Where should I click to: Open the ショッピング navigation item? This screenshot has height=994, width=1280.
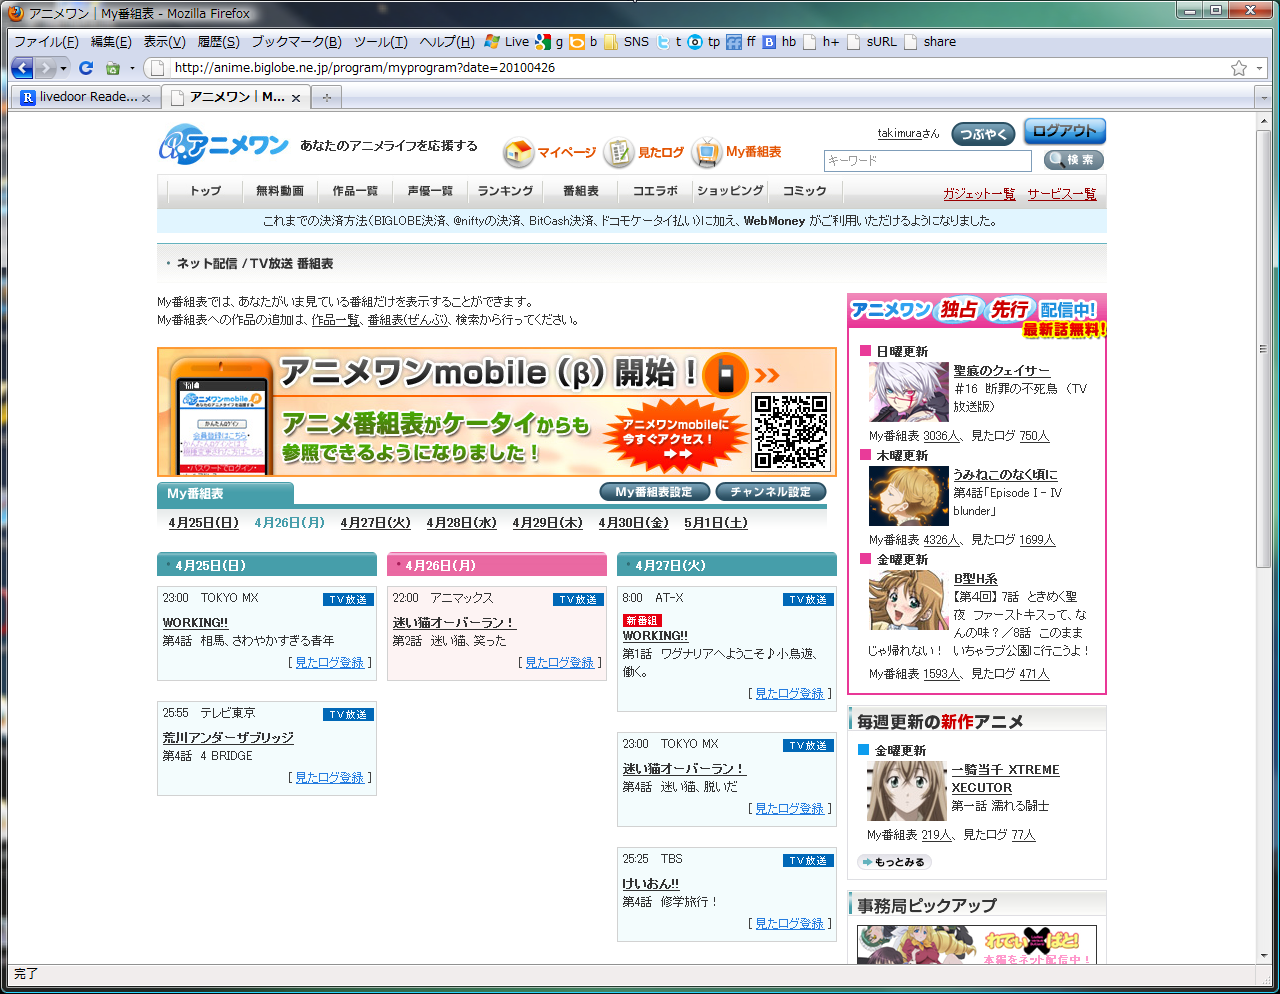point(730,191)
